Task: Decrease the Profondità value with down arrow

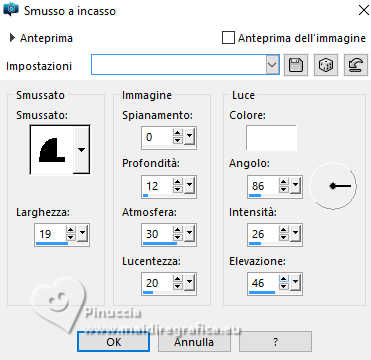Action: [x=178, y=189]
